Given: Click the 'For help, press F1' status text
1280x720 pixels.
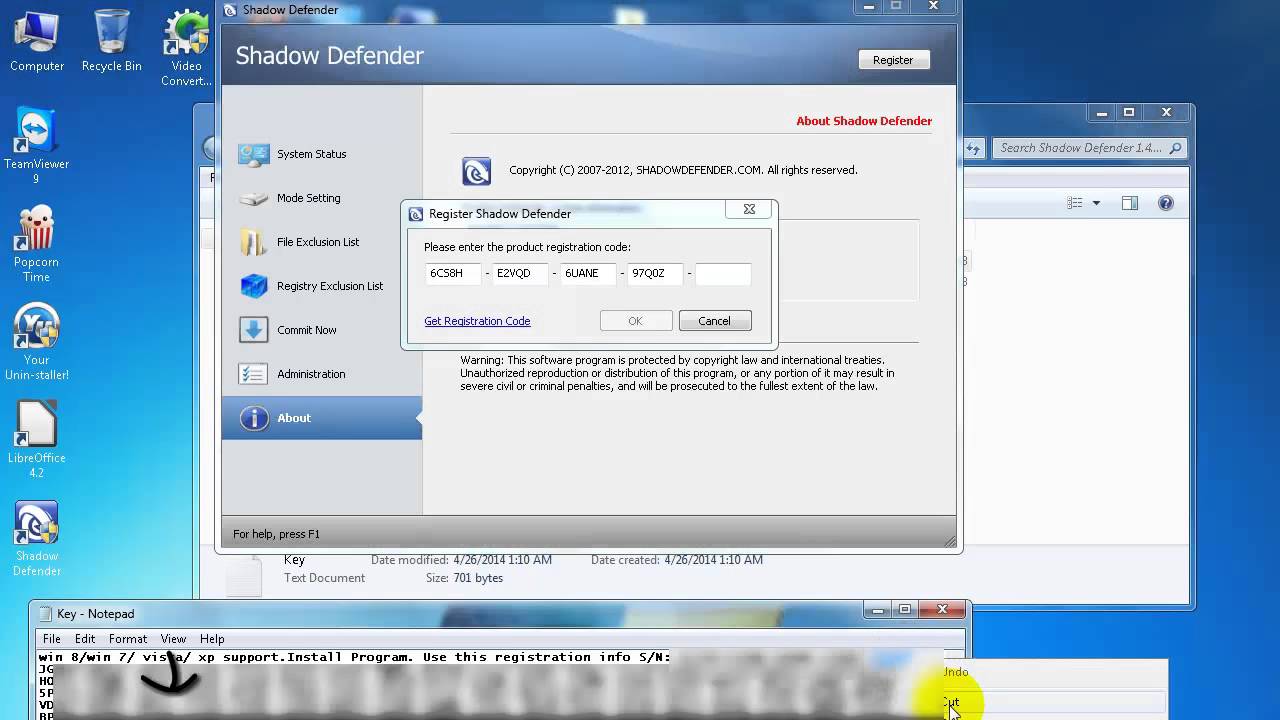Looking at the screenshot, I should 276,534.
